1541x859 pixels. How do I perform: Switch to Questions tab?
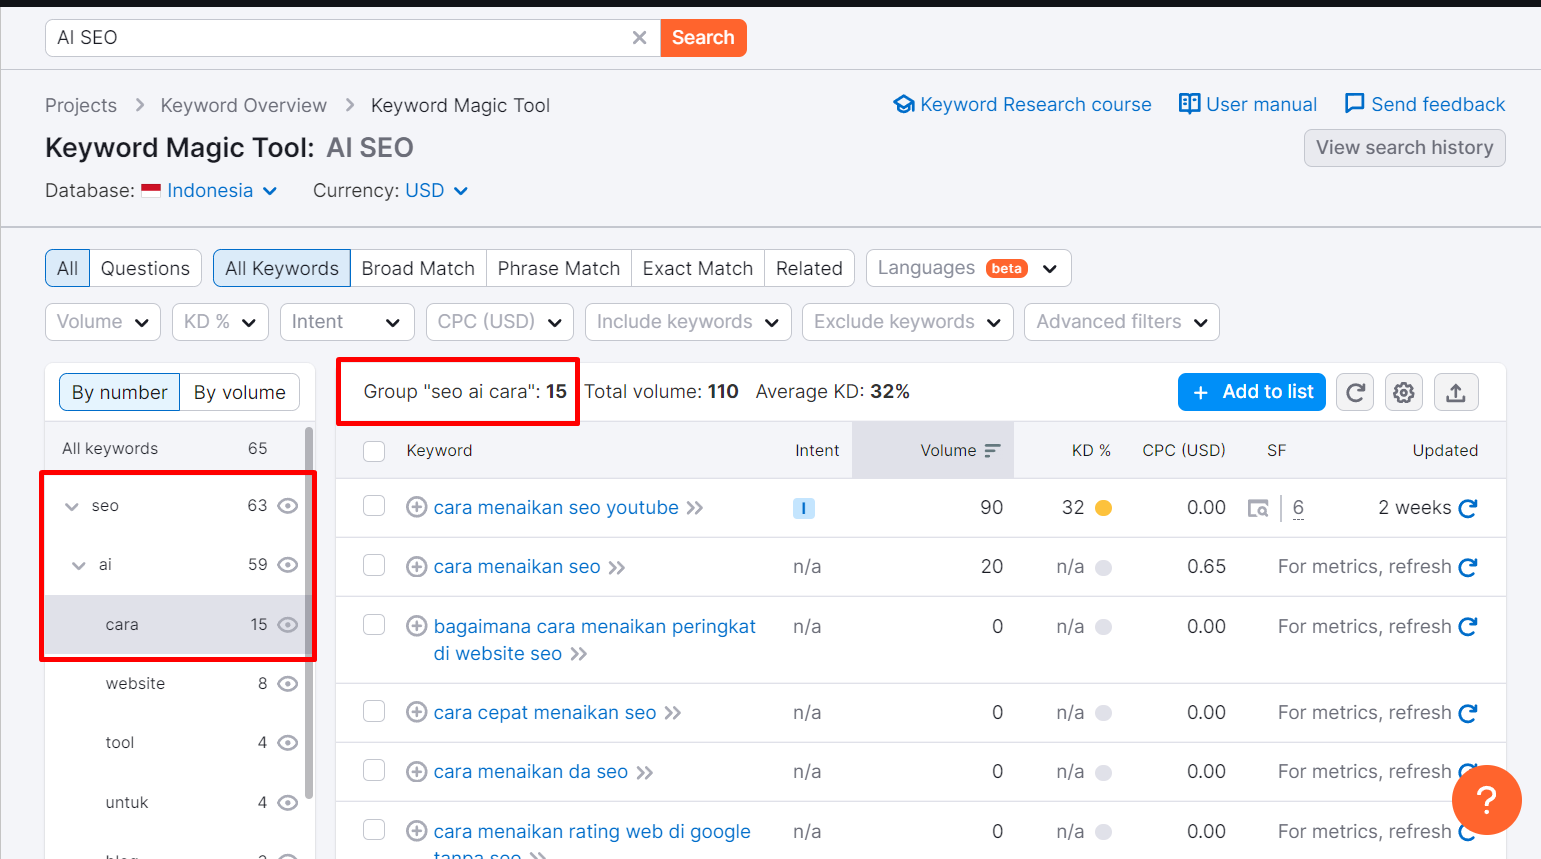pyautogui.click(x=145, y=268)
